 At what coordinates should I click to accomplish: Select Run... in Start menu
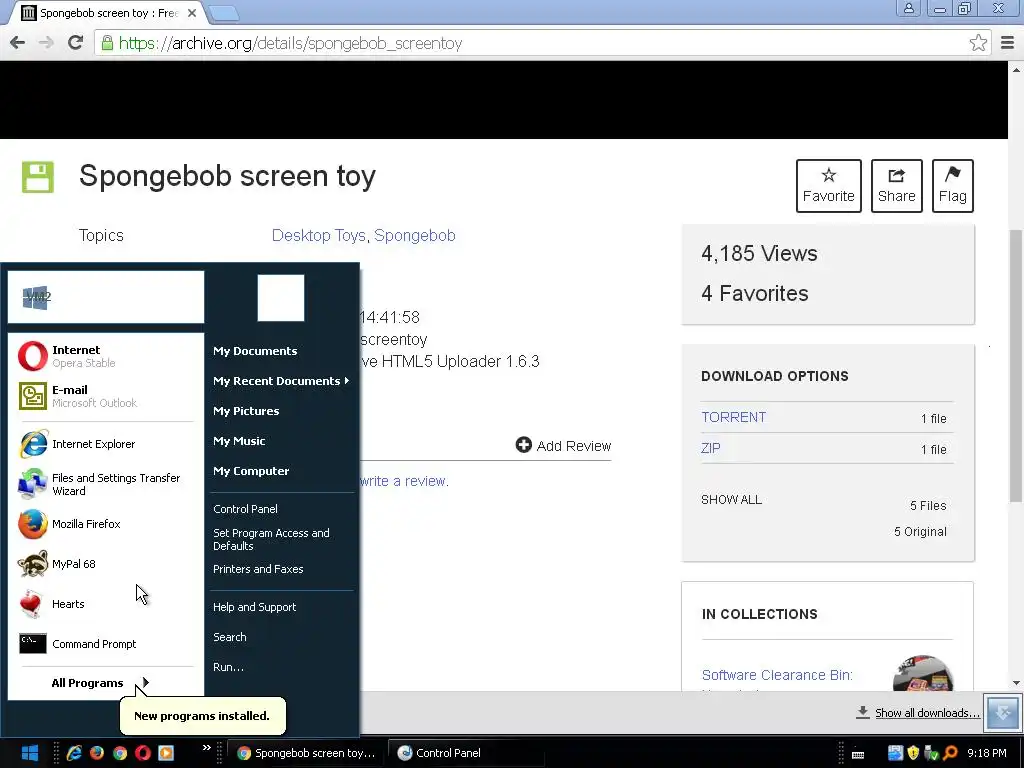click(228, 667)
